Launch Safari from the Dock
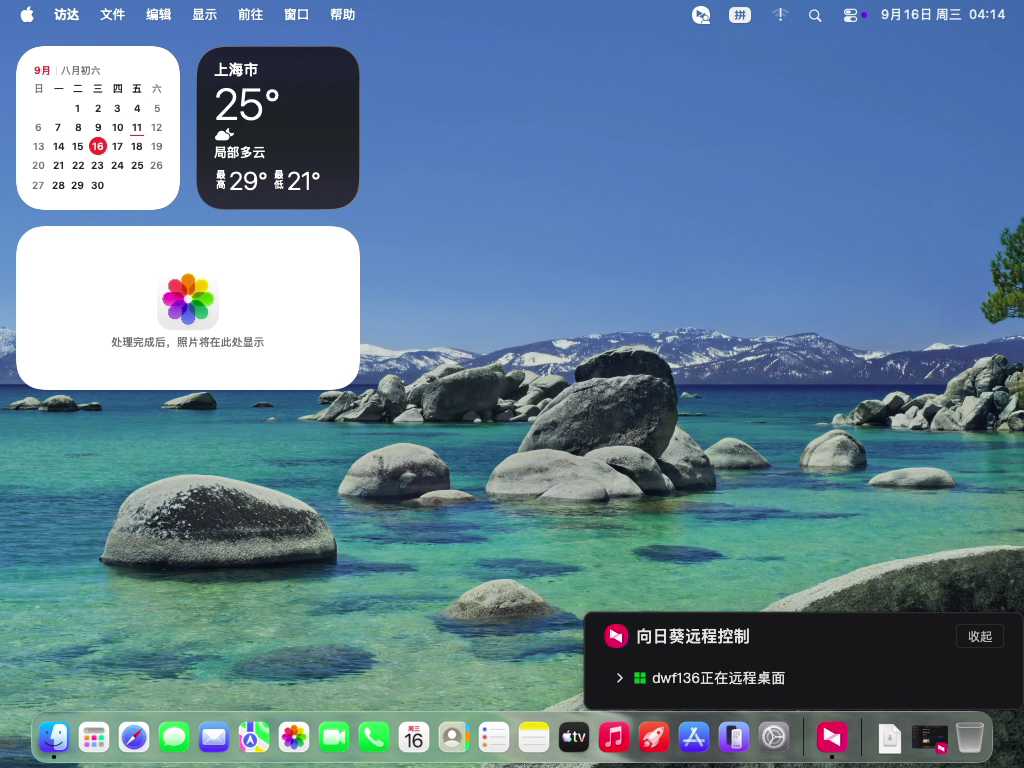Image resolution: width=1024 pixels, height=768 pixels. click(134, 737)
